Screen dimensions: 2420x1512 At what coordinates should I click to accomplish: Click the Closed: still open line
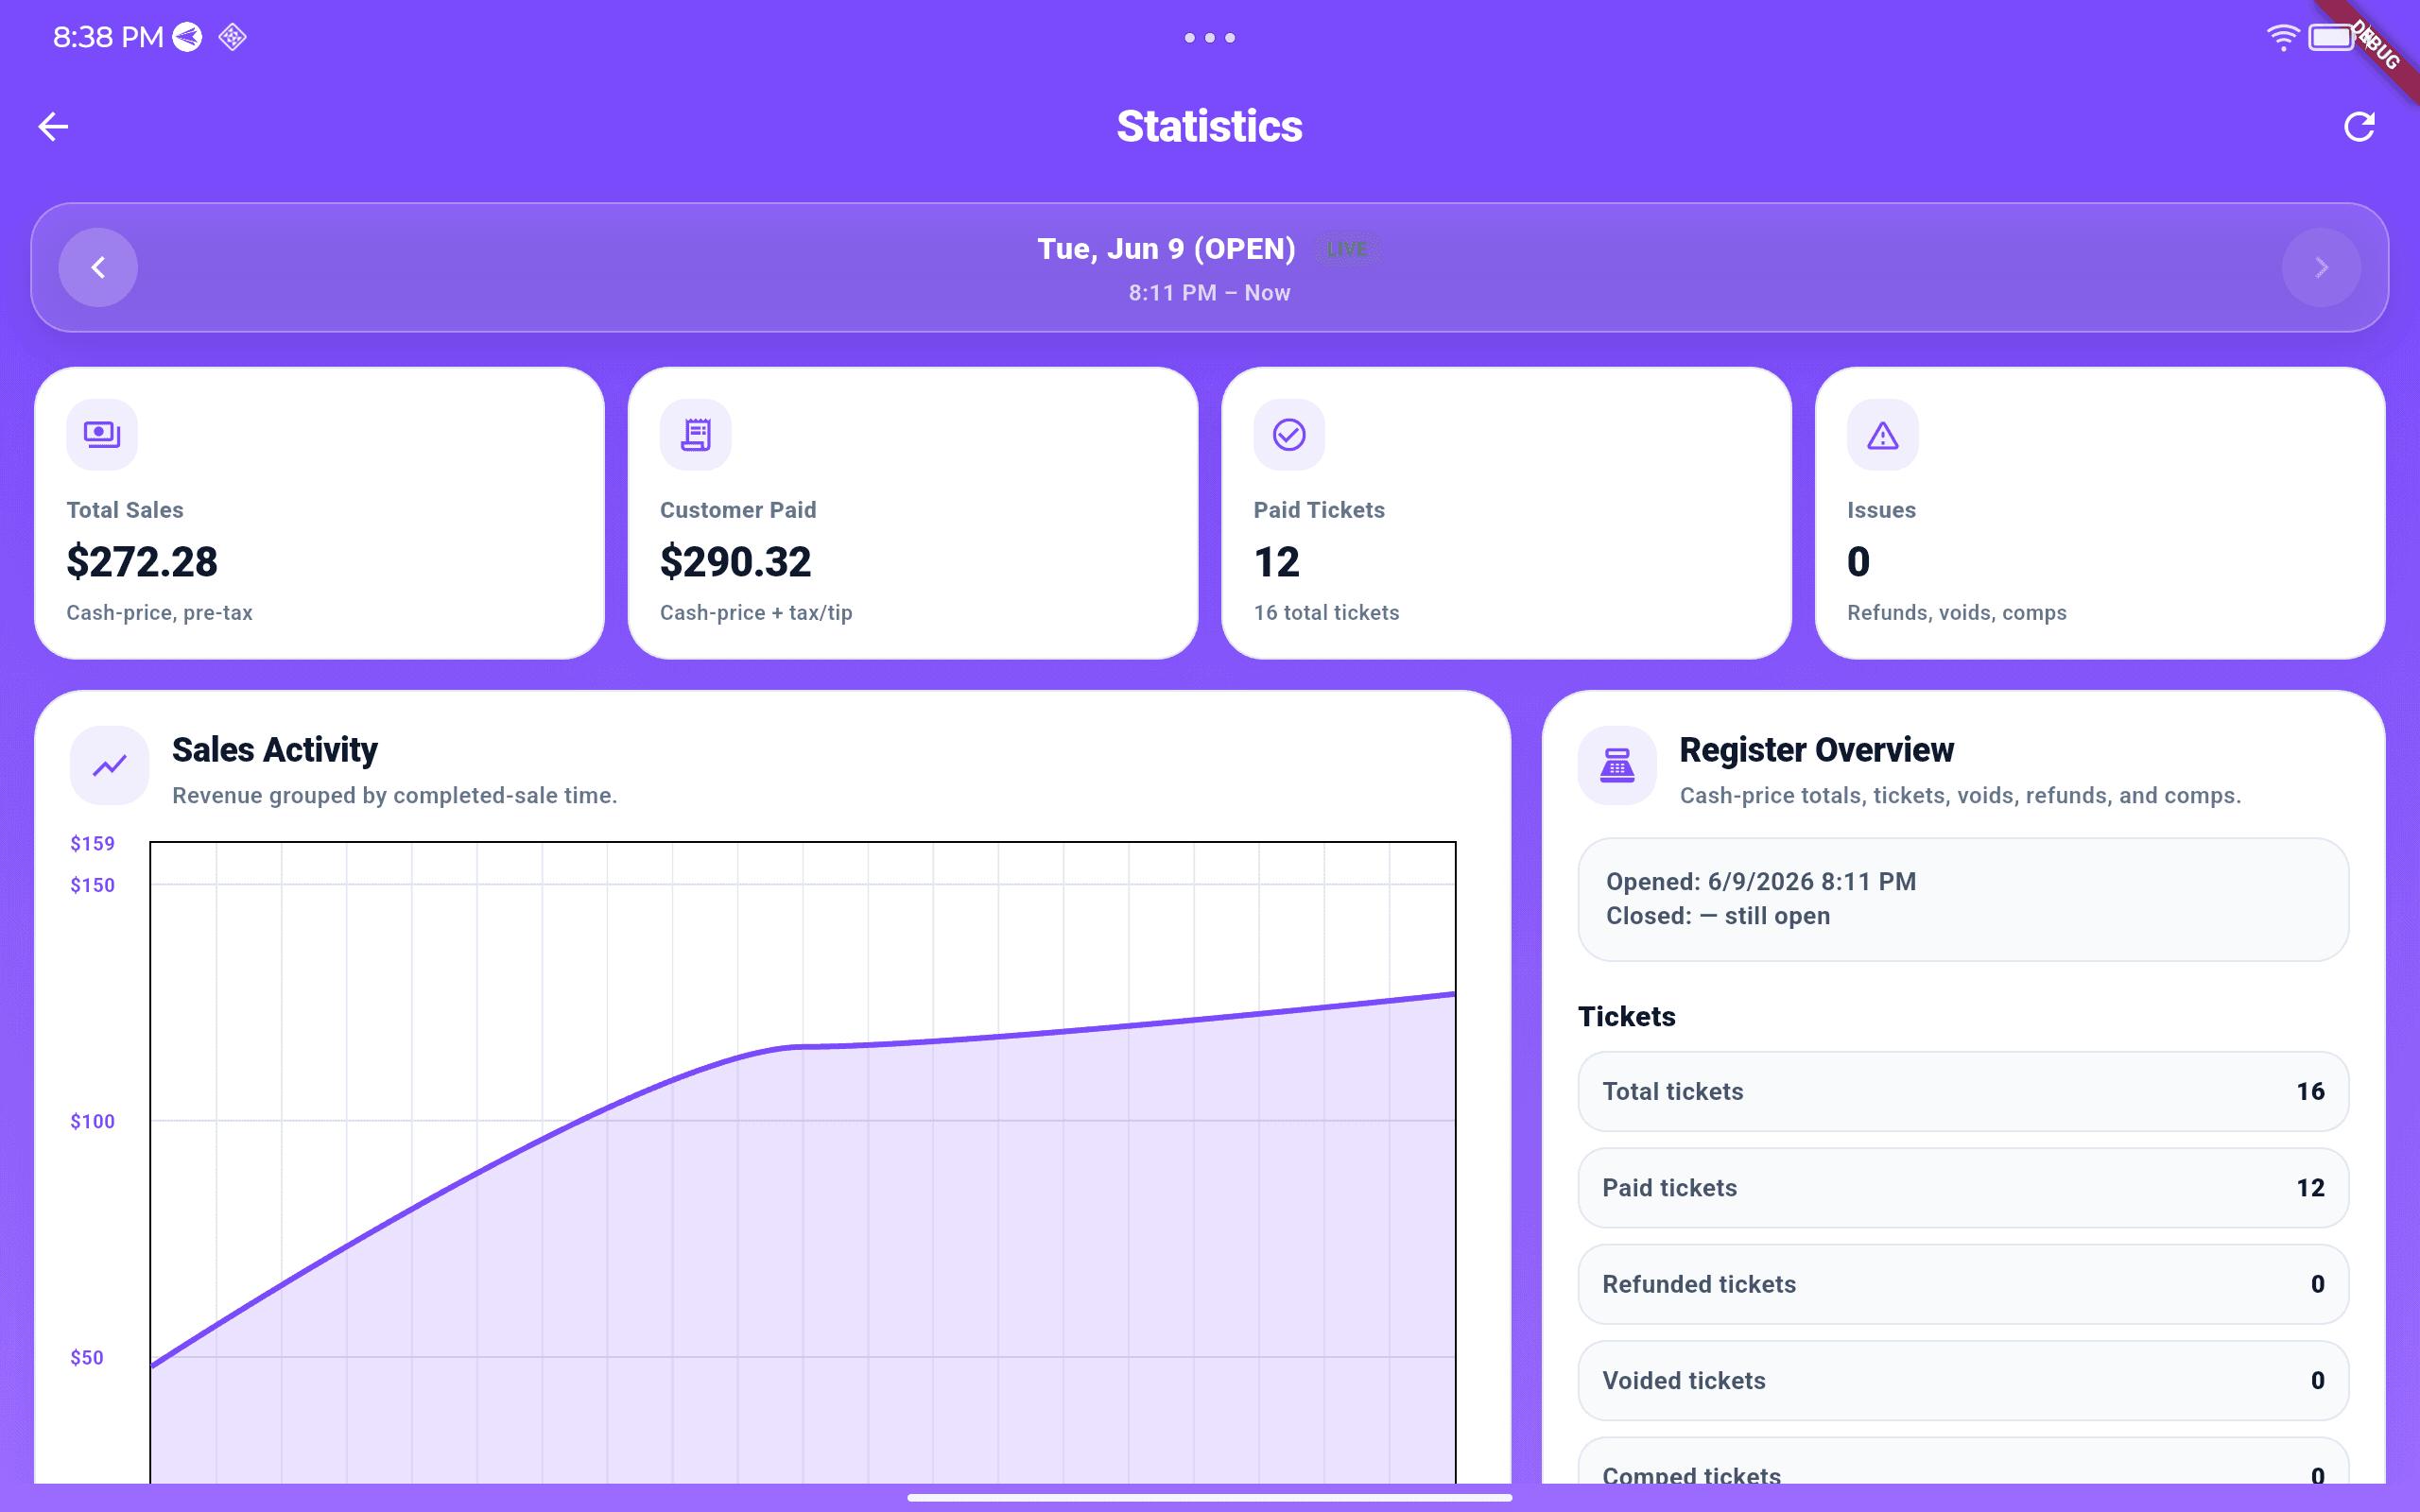click(1717, 916)
